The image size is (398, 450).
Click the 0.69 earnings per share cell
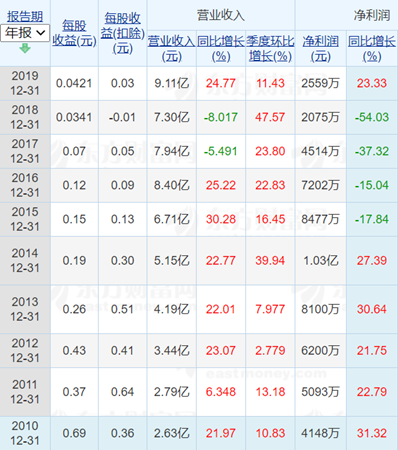74,433
